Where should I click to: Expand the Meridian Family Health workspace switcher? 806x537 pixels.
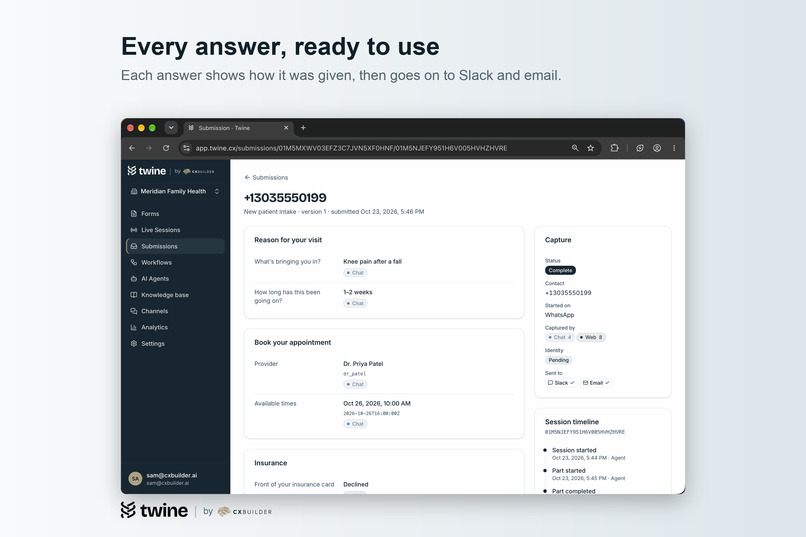[x=175, y=191]
